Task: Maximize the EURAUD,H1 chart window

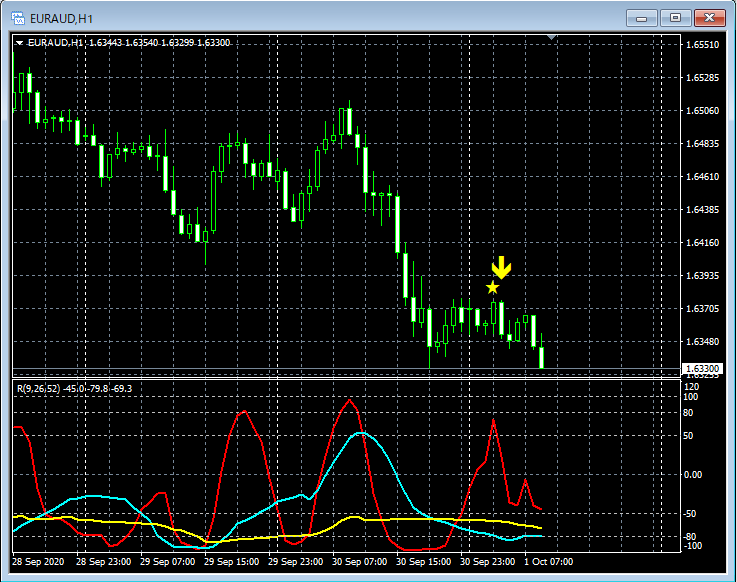Action: [x=675, y=18]
